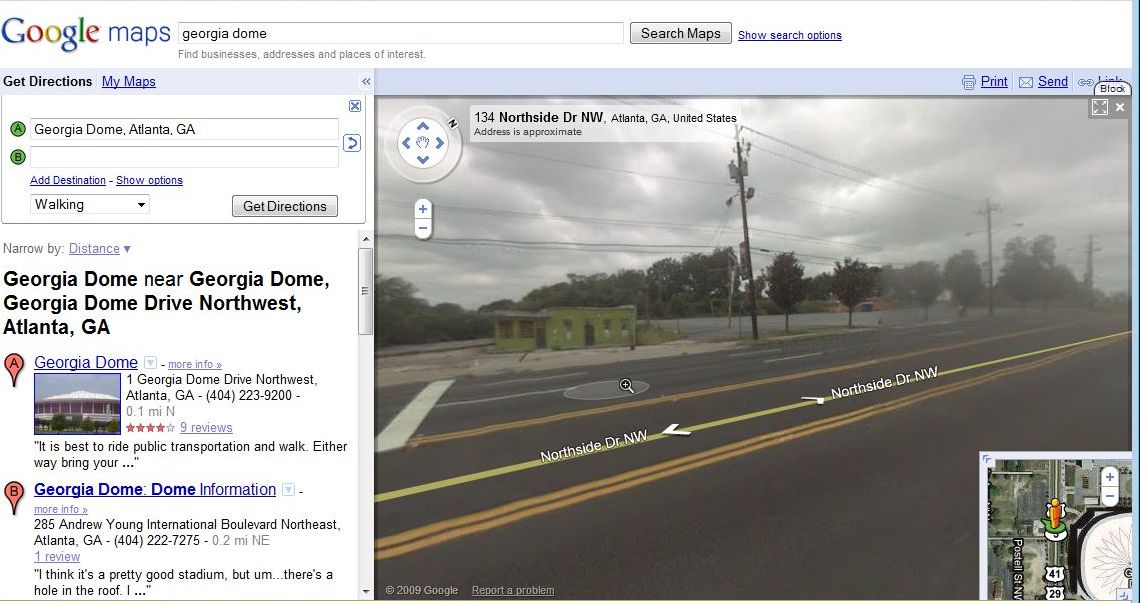Click the results list scrollbar thumb
The height and width of the screenshot is (603, 1140).
pyautogui.click(x=365, y=291)
